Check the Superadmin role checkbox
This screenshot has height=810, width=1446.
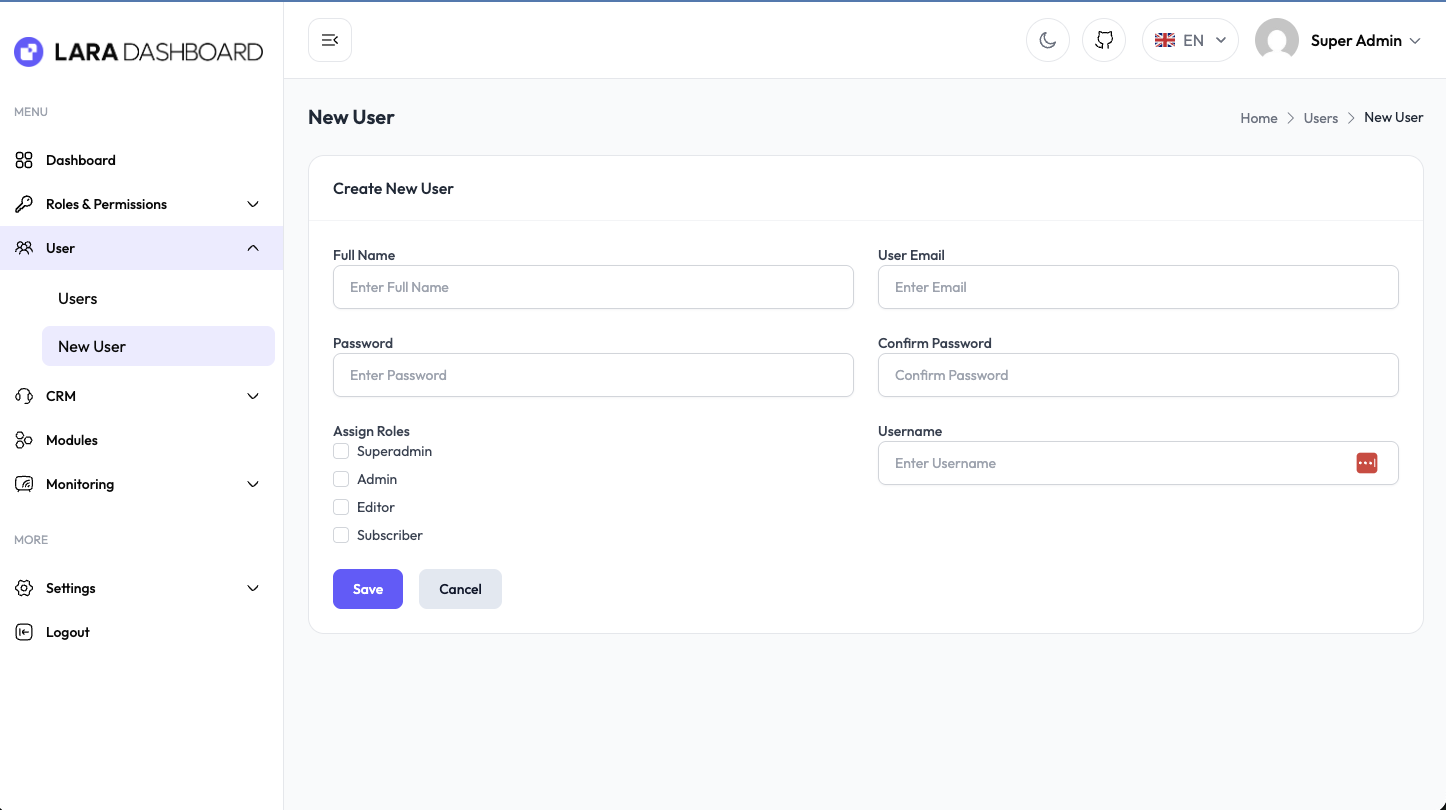(x=341, y=451)
